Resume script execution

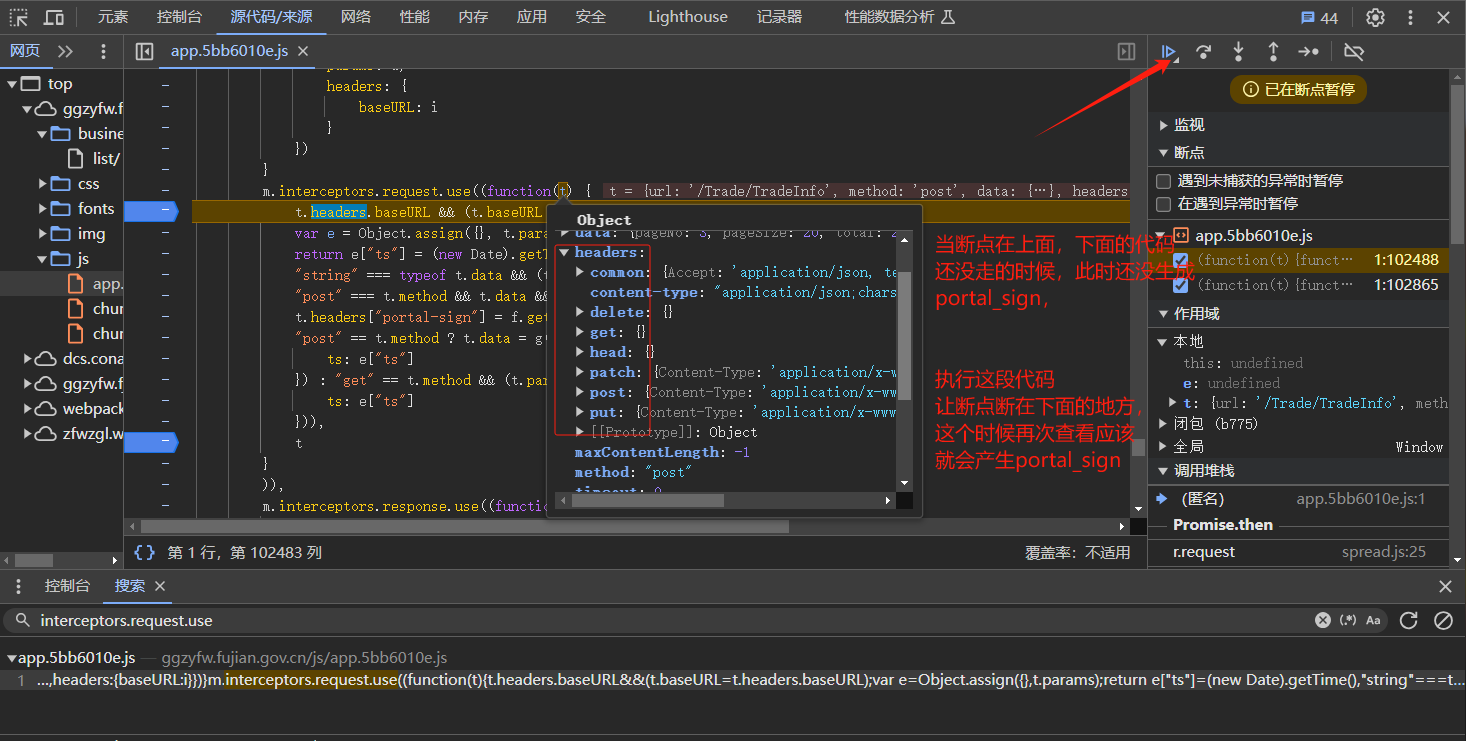[1169, 51]
